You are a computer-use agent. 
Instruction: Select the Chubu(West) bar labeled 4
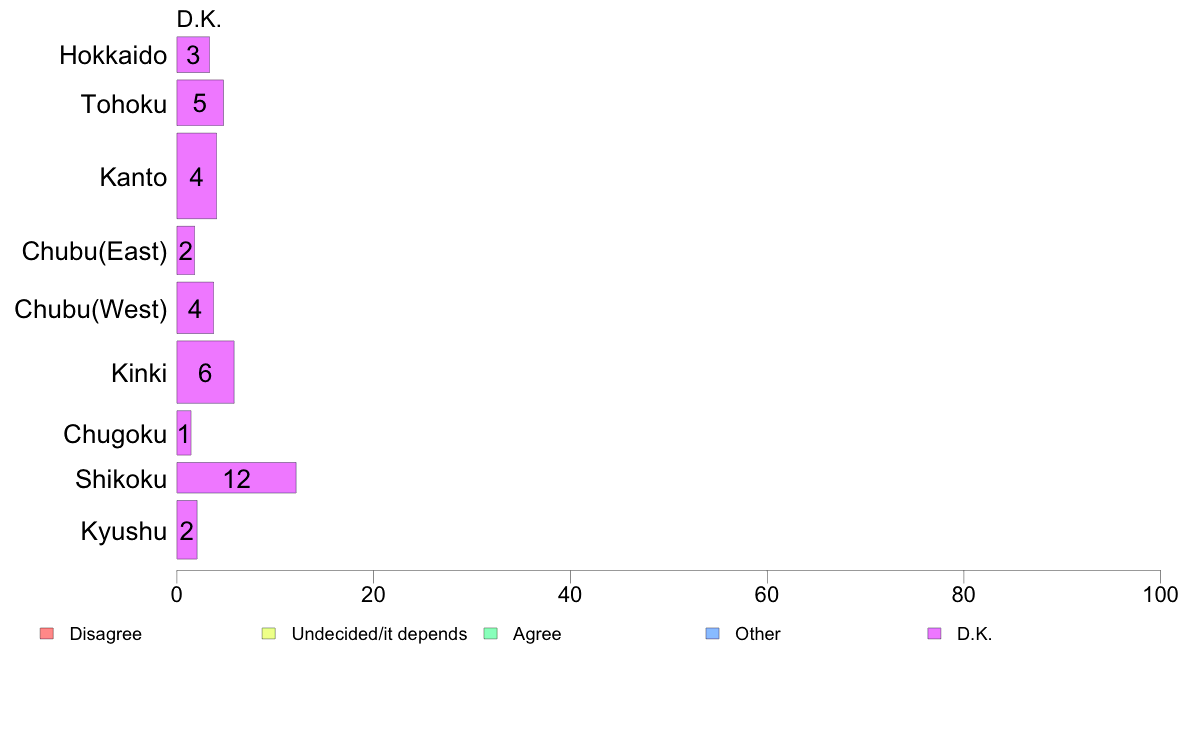tap(195, 308)
